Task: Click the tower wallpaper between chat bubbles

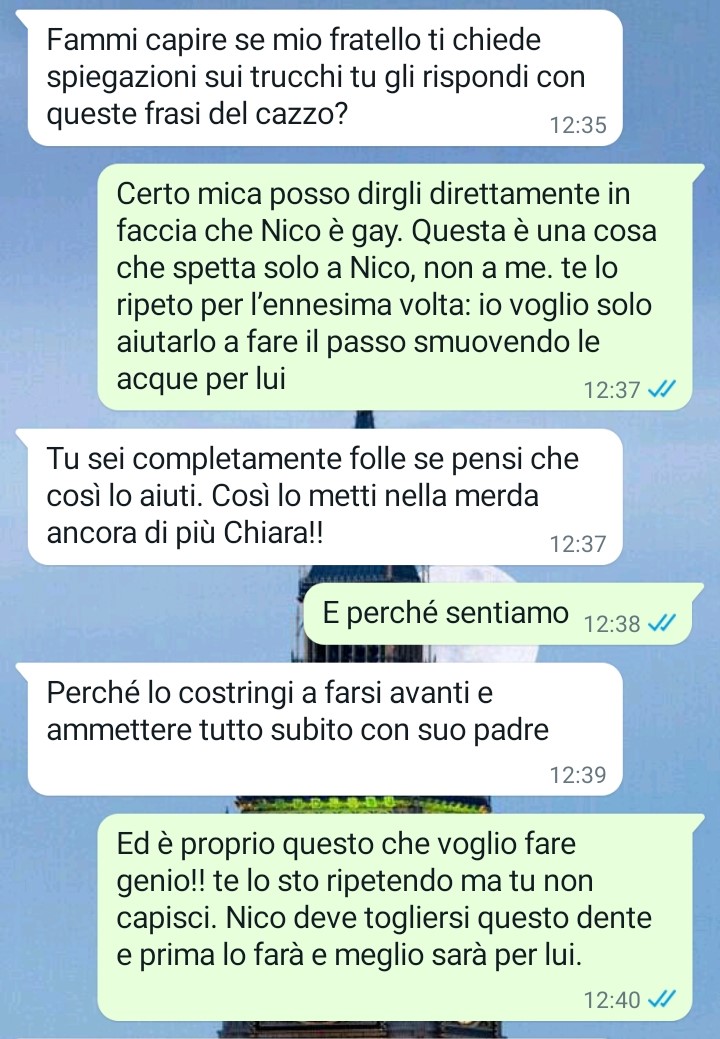Action: coord(363,804)
